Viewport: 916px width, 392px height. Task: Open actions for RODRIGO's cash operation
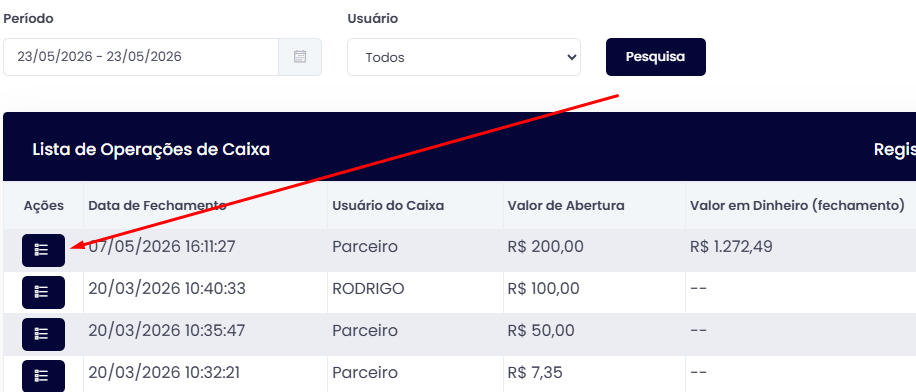click(x=43, y=292)
